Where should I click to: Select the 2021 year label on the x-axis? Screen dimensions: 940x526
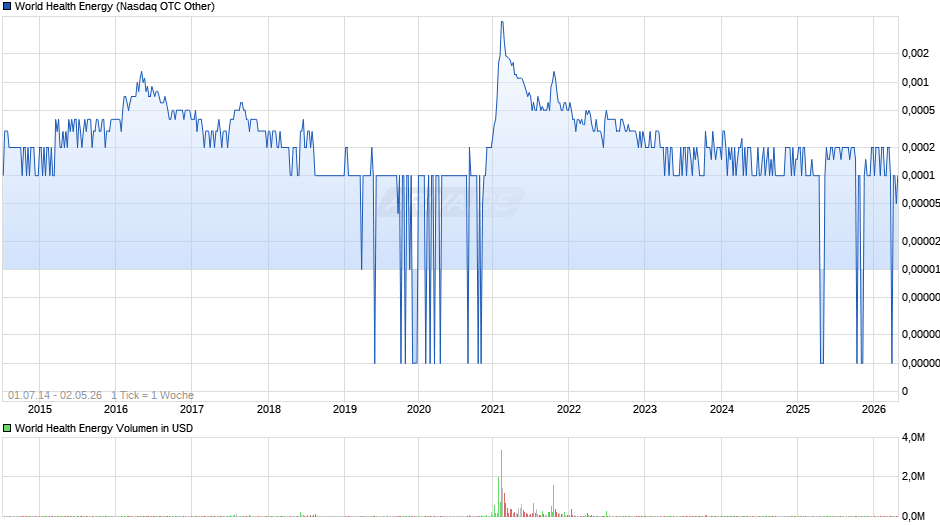coord(493,409)
